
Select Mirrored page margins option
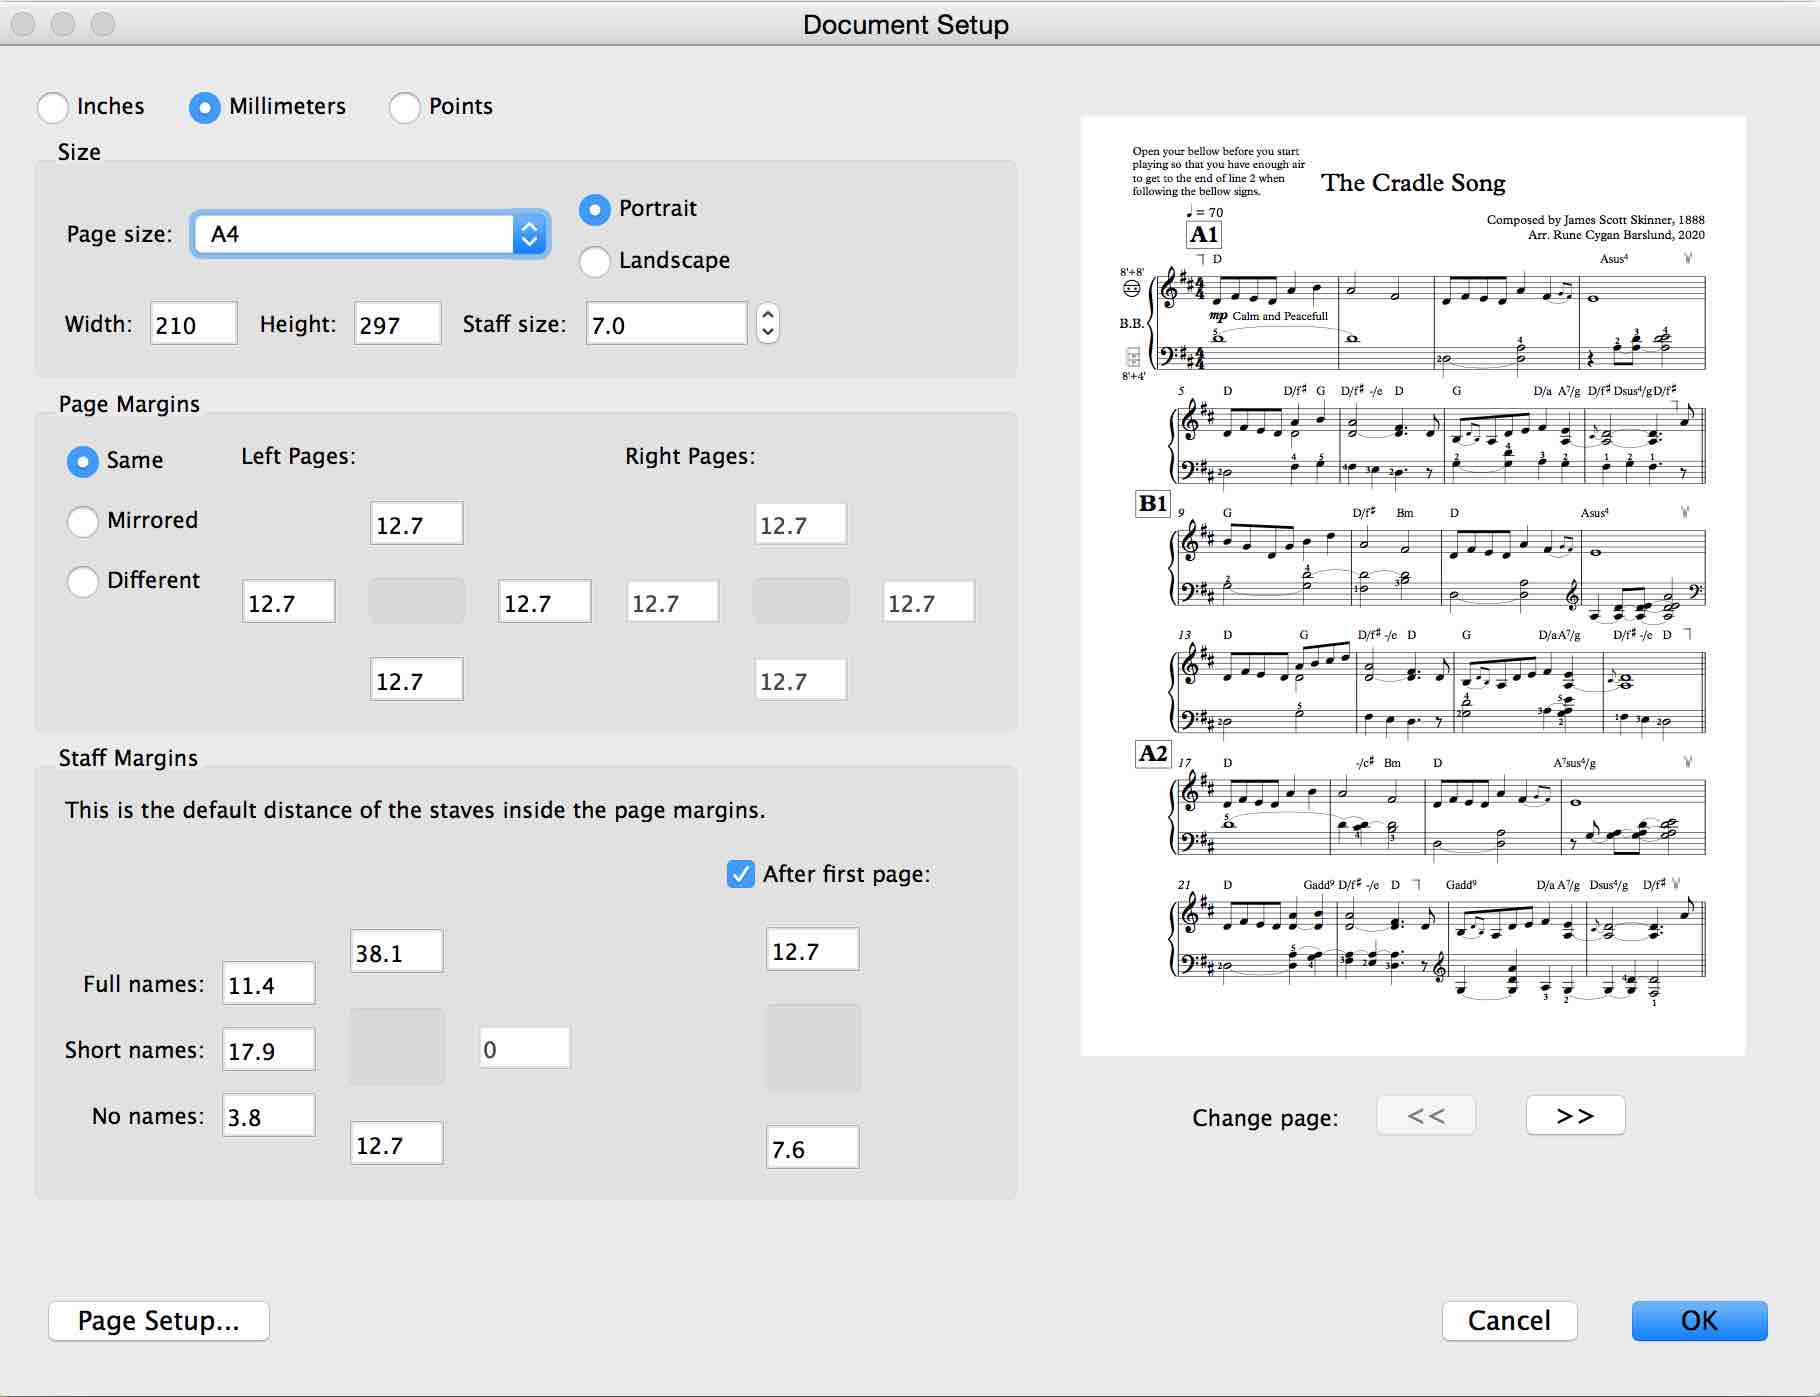83,521
